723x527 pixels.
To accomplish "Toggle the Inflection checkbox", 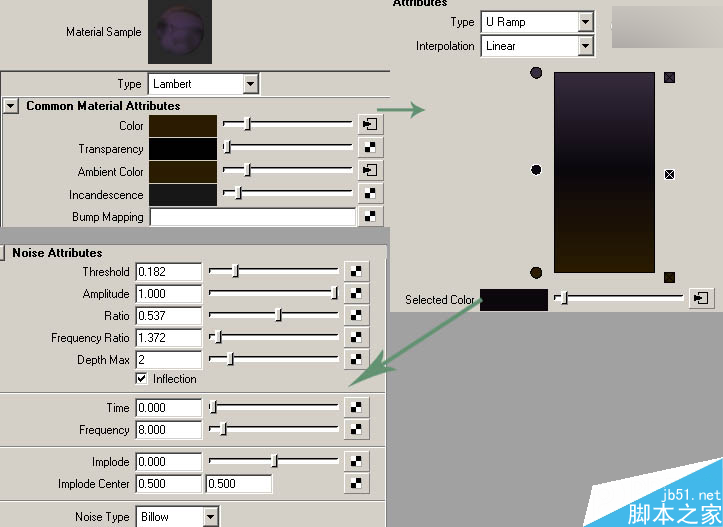I will point(142,379).
